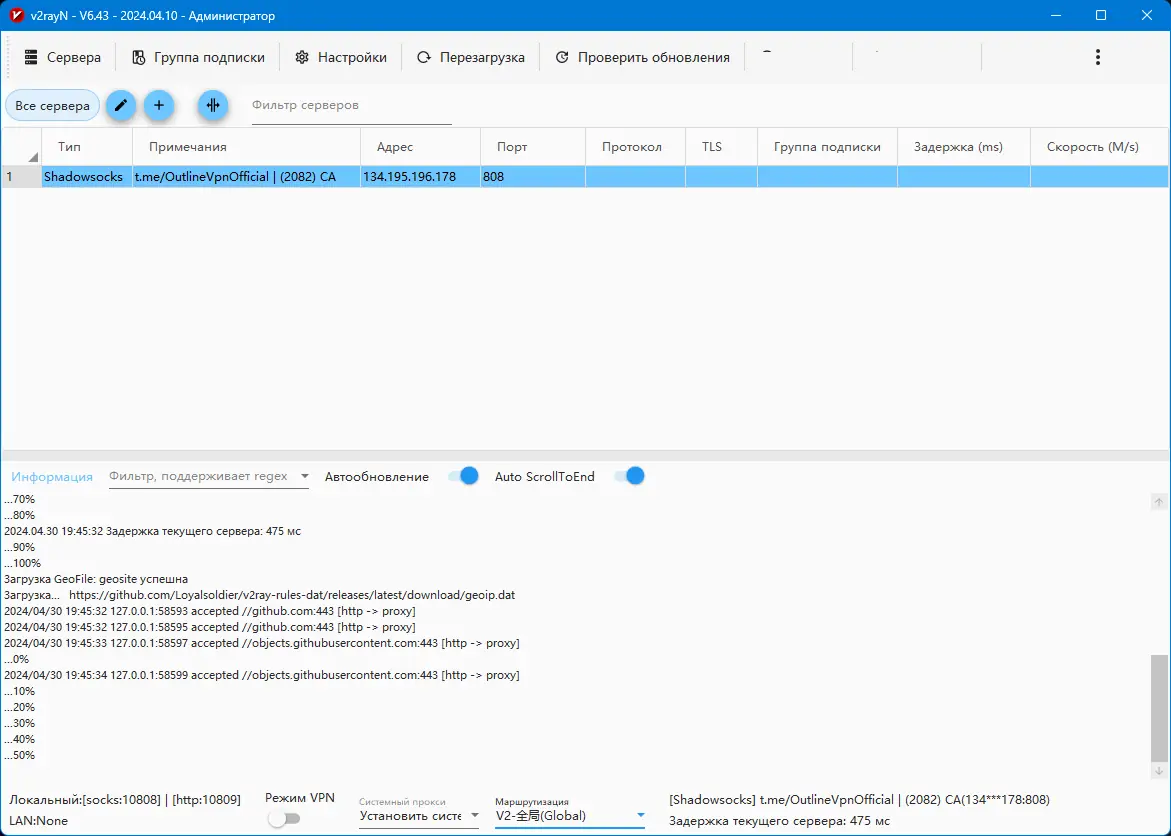
Task: Minimize the v2rayN window
Action: (1055, 16)
